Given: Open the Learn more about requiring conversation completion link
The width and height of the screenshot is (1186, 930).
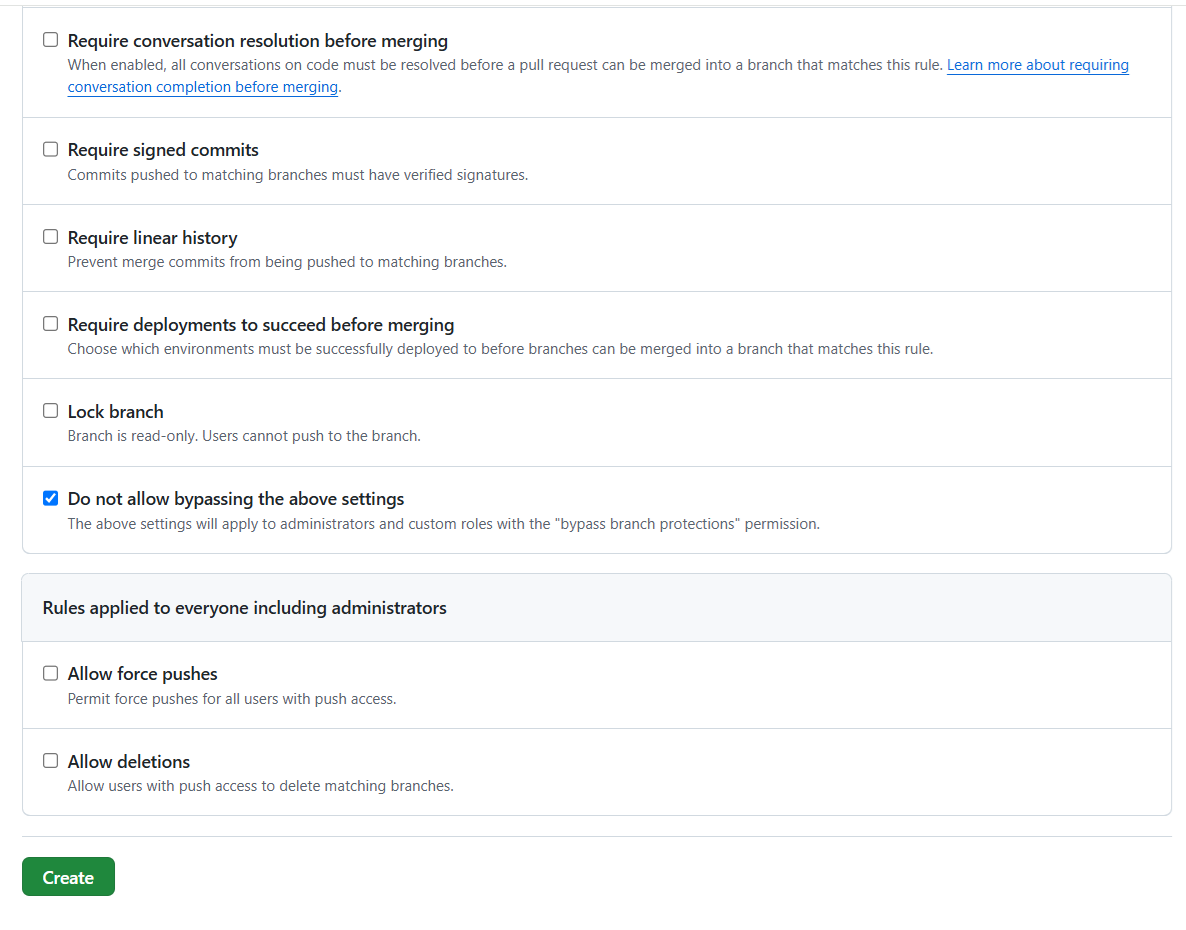Looking at the screenshot, I should tap(1038, 65).
